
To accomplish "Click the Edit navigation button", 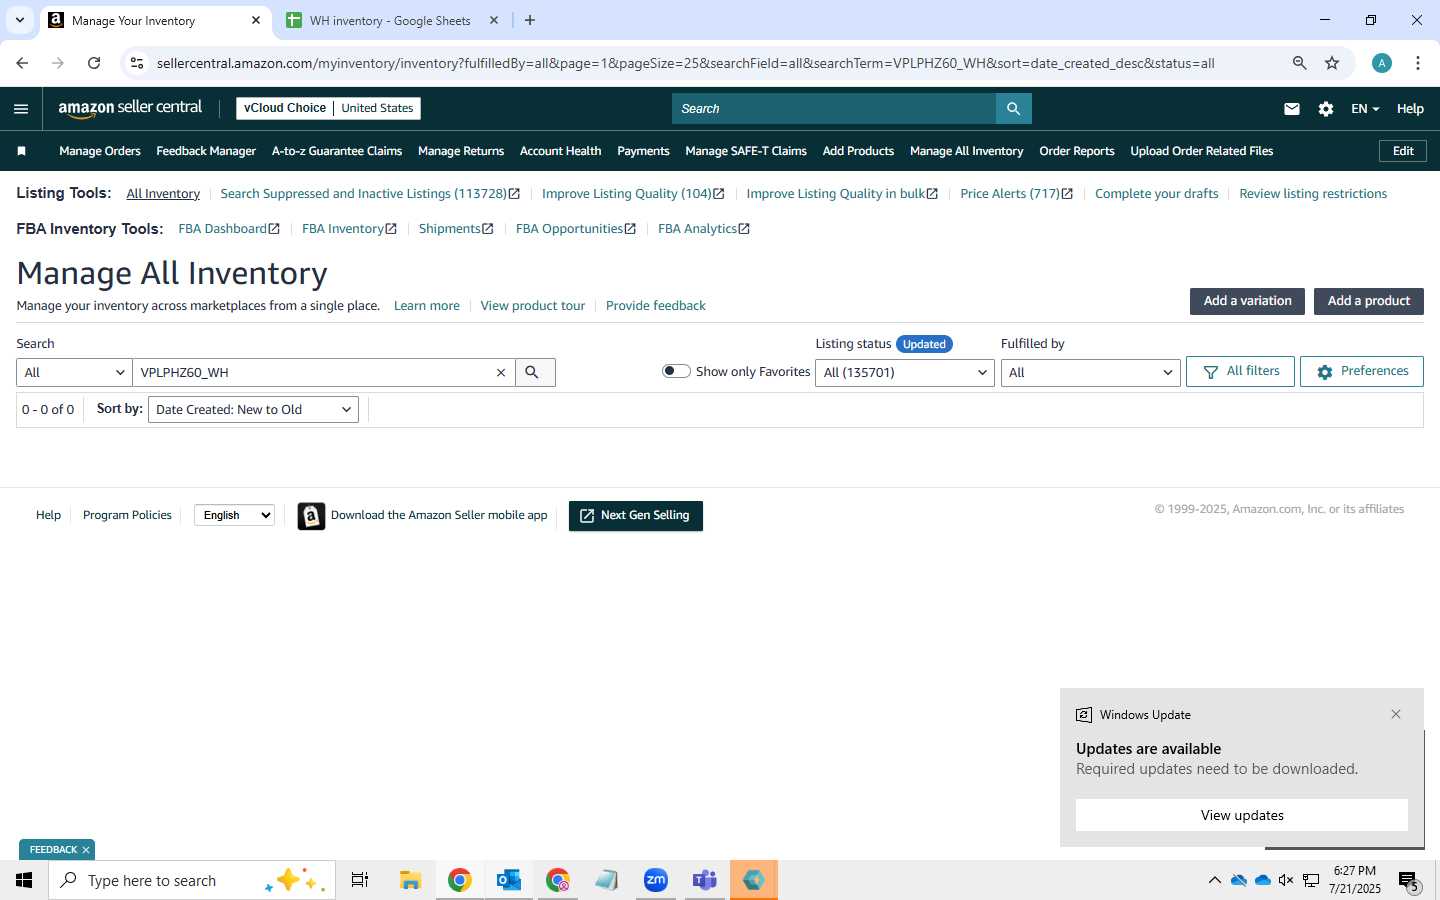I will click(x=1403, y=151).
